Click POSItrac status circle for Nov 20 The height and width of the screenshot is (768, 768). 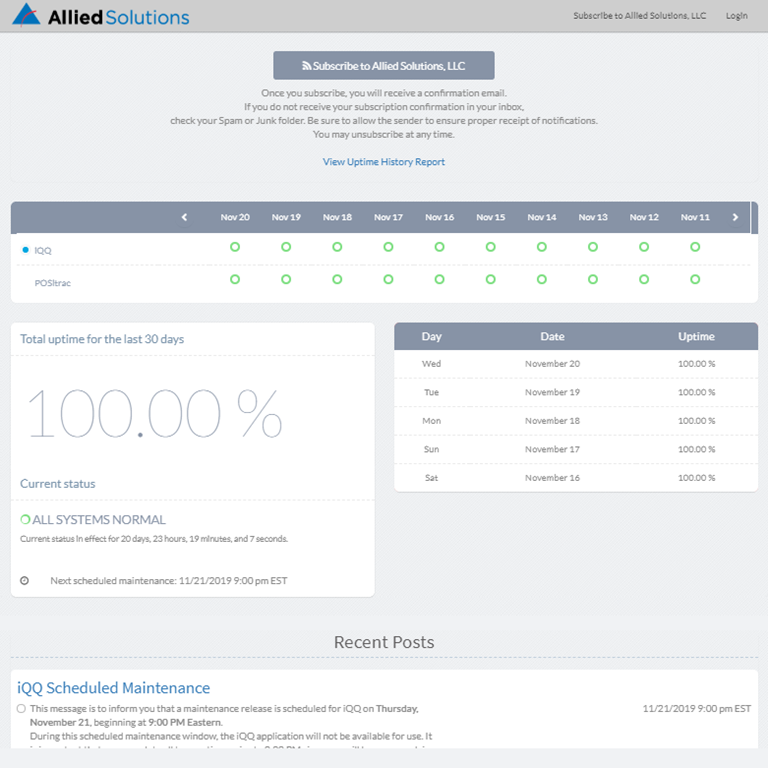pos(235,279)
